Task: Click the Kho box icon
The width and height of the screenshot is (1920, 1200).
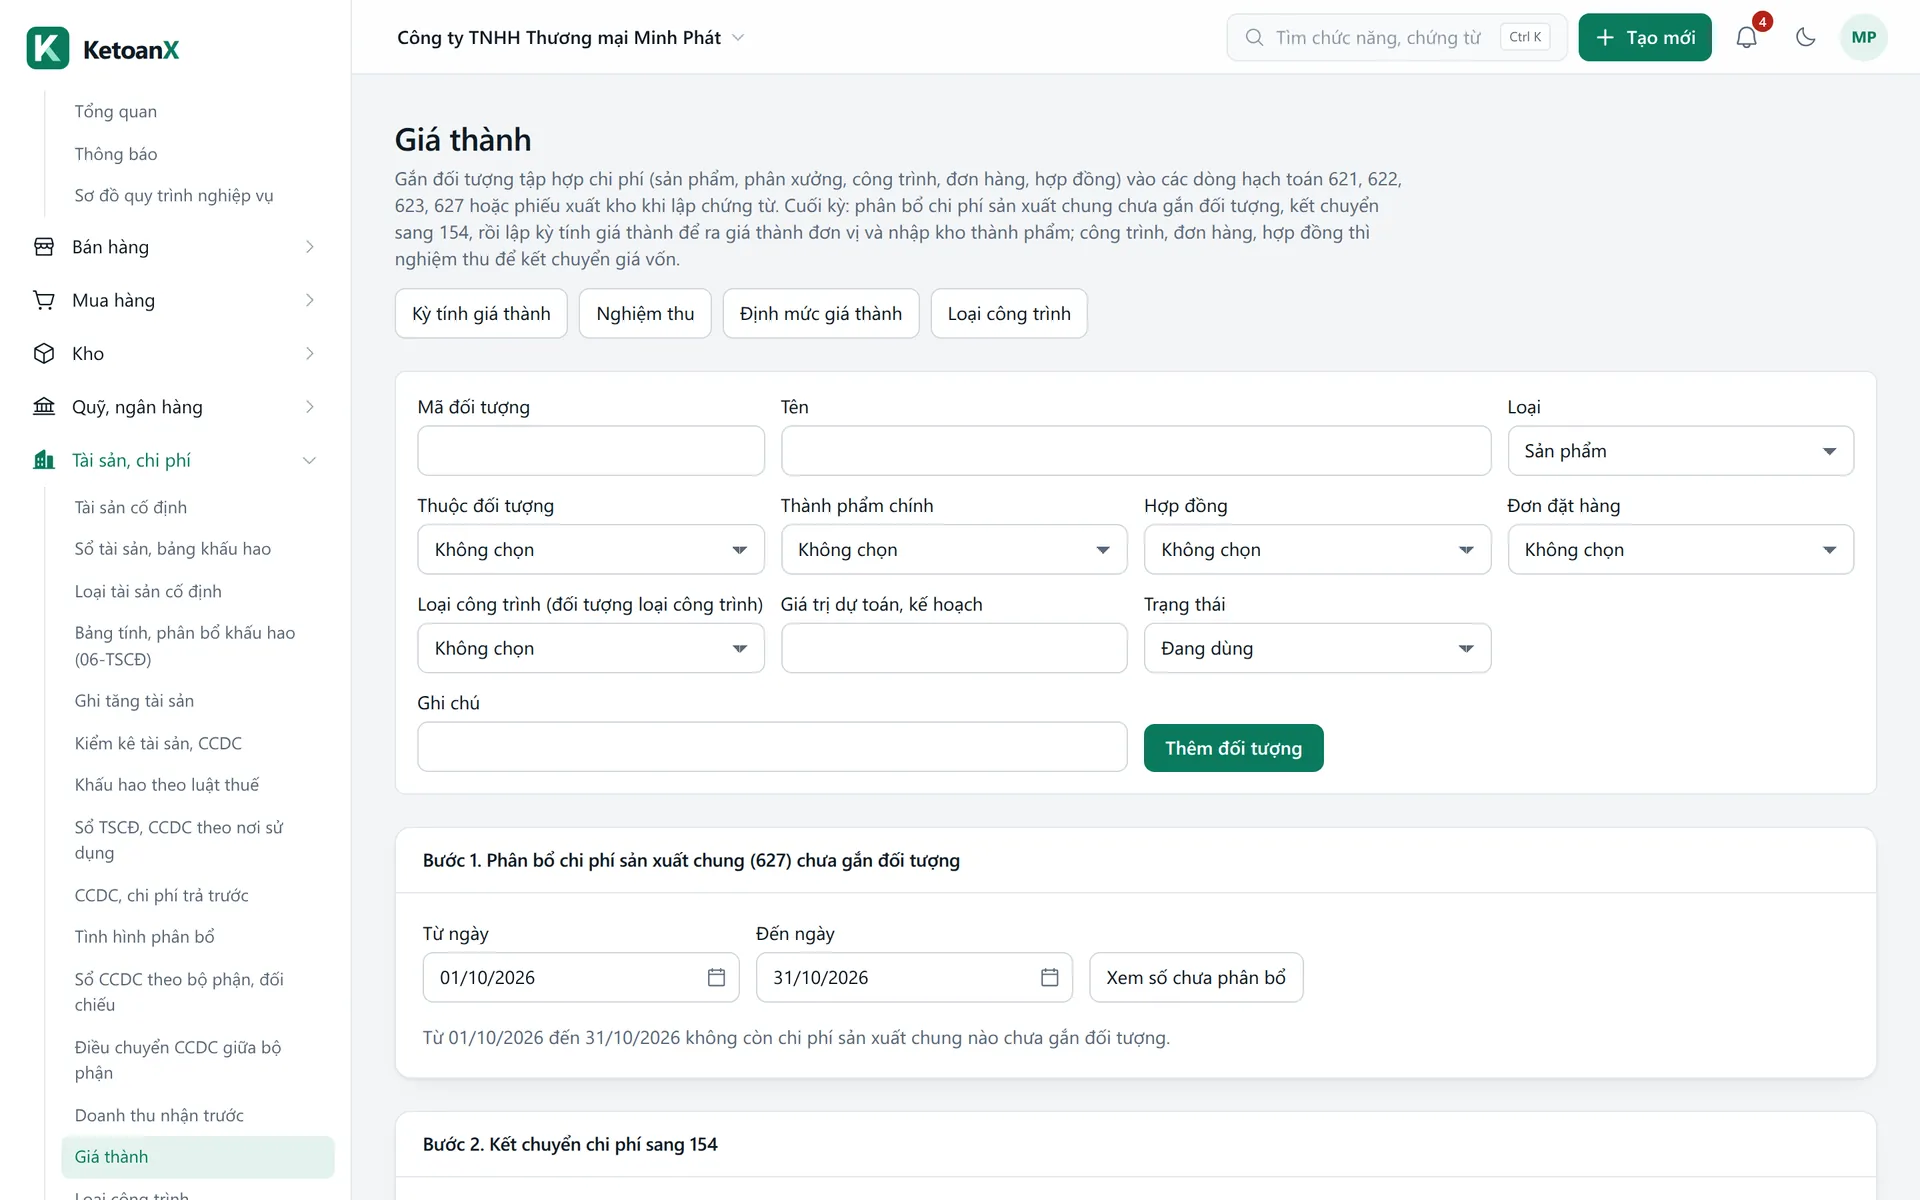Action: (x=44, y=354)
